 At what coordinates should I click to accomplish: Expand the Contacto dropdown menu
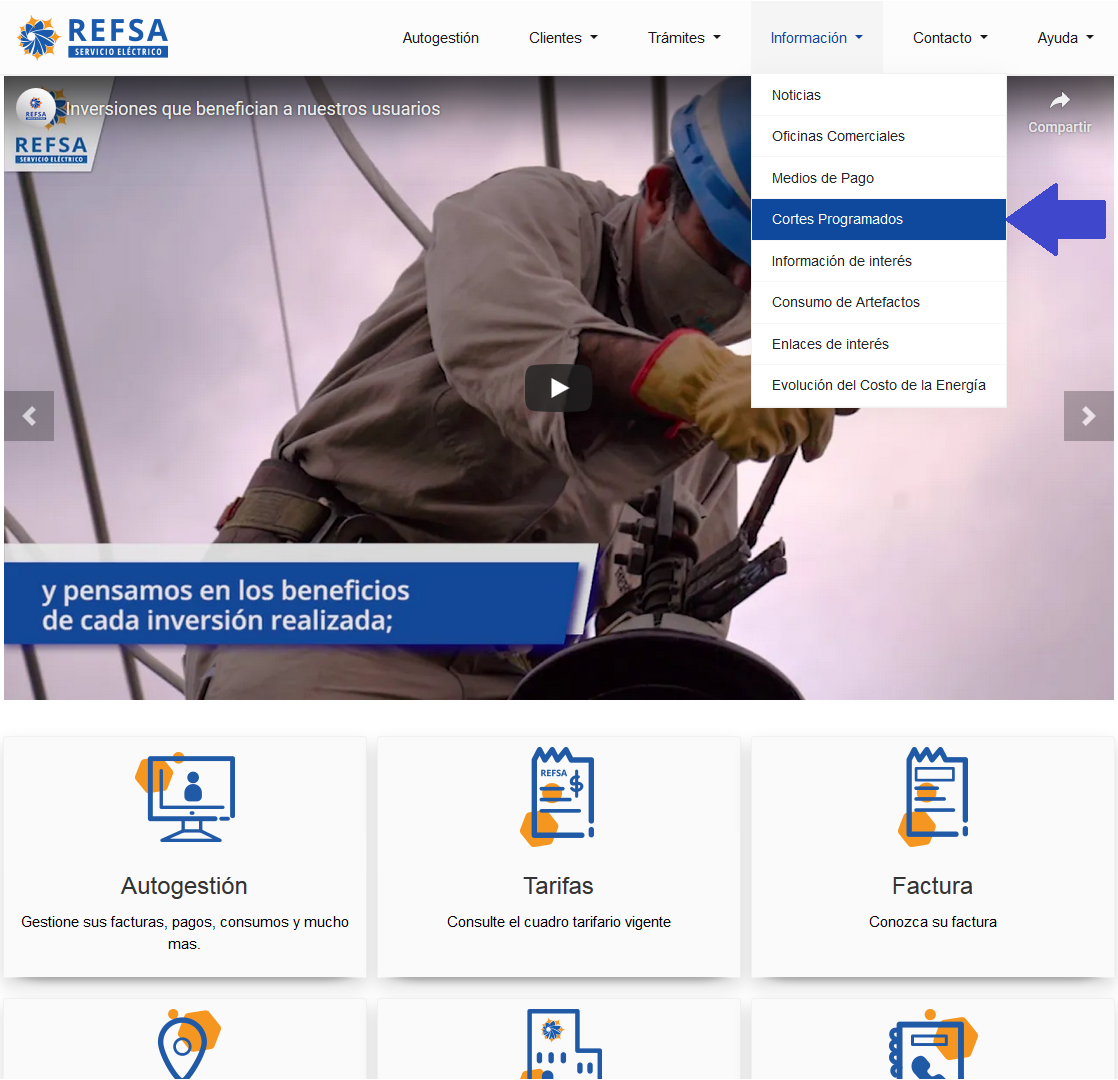pos(950,38)
